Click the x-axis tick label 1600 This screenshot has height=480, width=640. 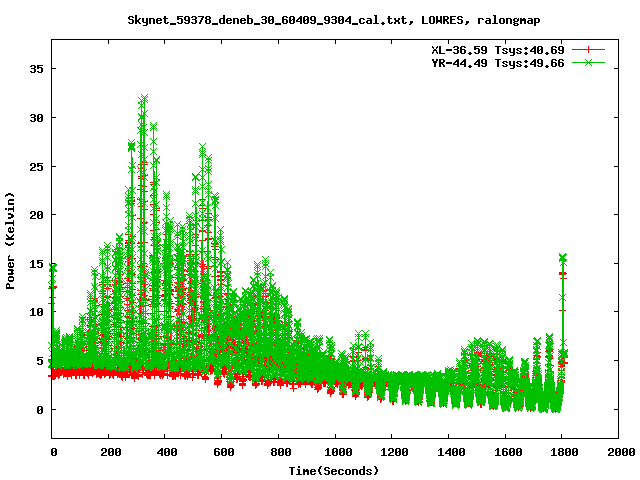click(x=508, y=452)
